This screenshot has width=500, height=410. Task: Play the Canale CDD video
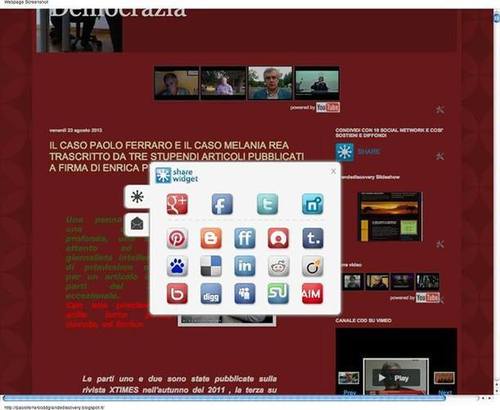click(396, 378)
